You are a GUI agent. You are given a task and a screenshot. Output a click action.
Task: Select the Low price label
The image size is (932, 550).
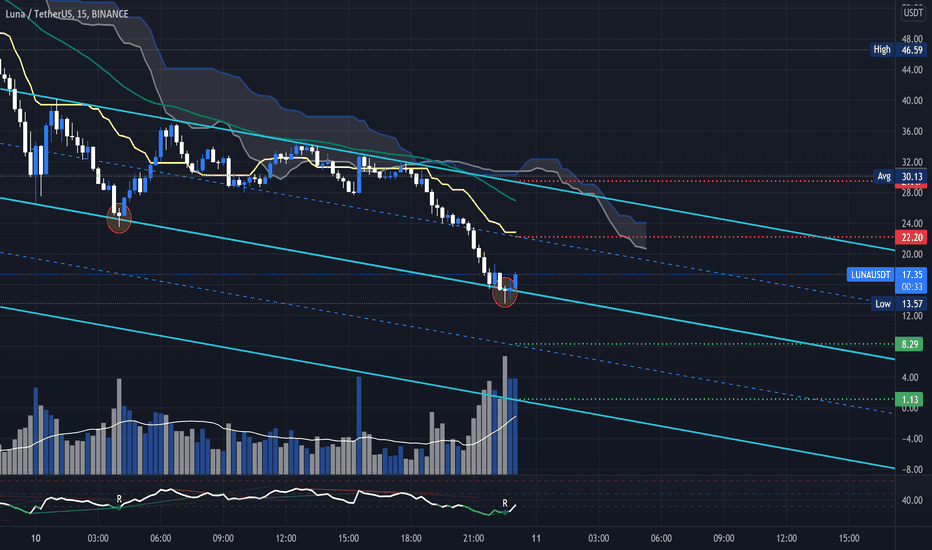[x=883, y=304]
